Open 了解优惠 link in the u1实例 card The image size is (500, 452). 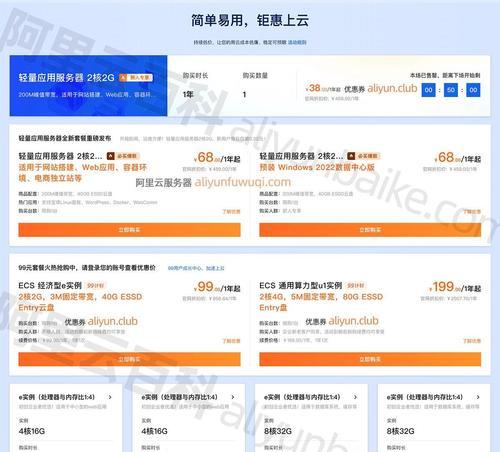click(x=472, y=341)
